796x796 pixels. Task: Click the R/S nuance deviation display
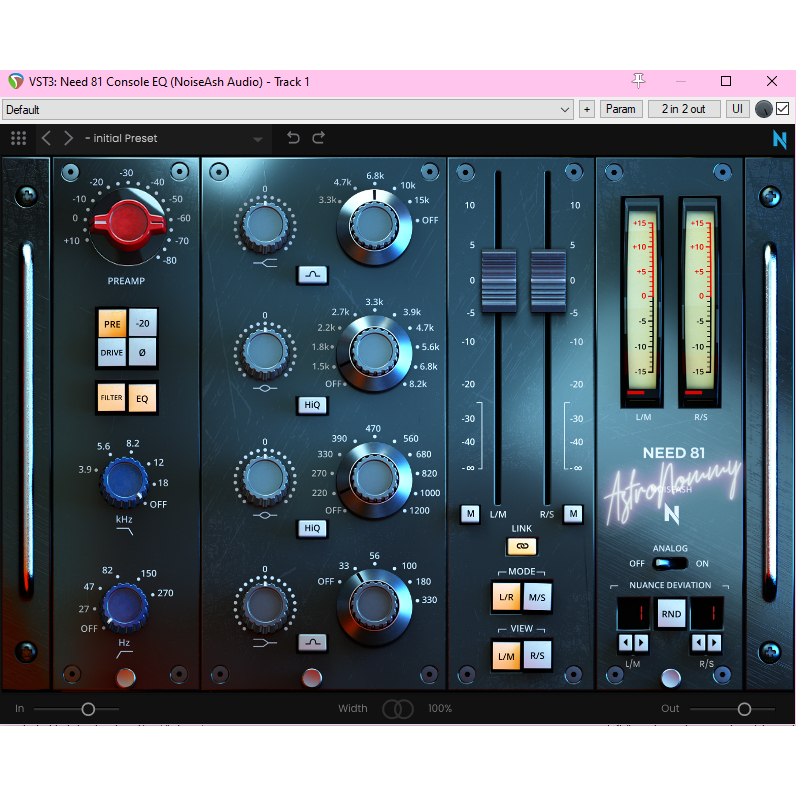(x=707, y=613)
